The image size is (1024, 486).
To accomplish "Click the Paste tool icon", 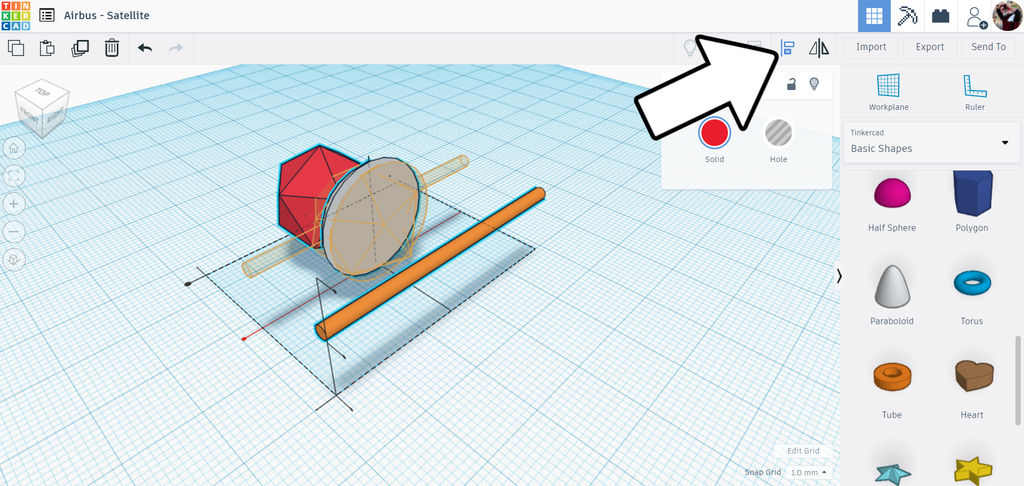I will coord(47,48).
